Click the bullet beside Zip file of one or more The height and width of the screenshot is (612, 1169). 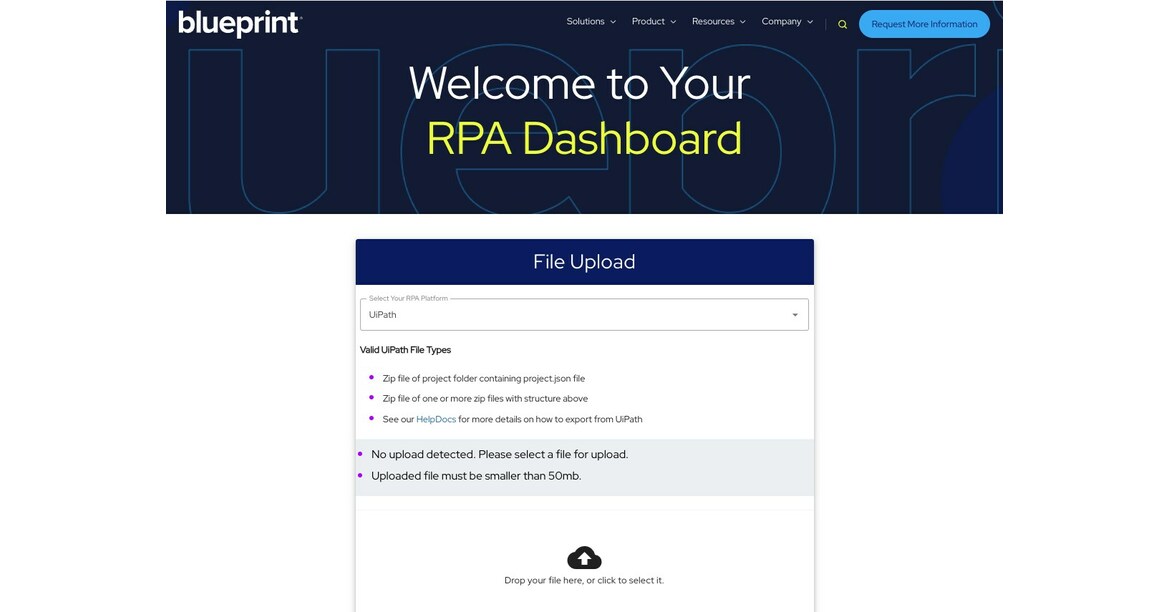[370, 398]
